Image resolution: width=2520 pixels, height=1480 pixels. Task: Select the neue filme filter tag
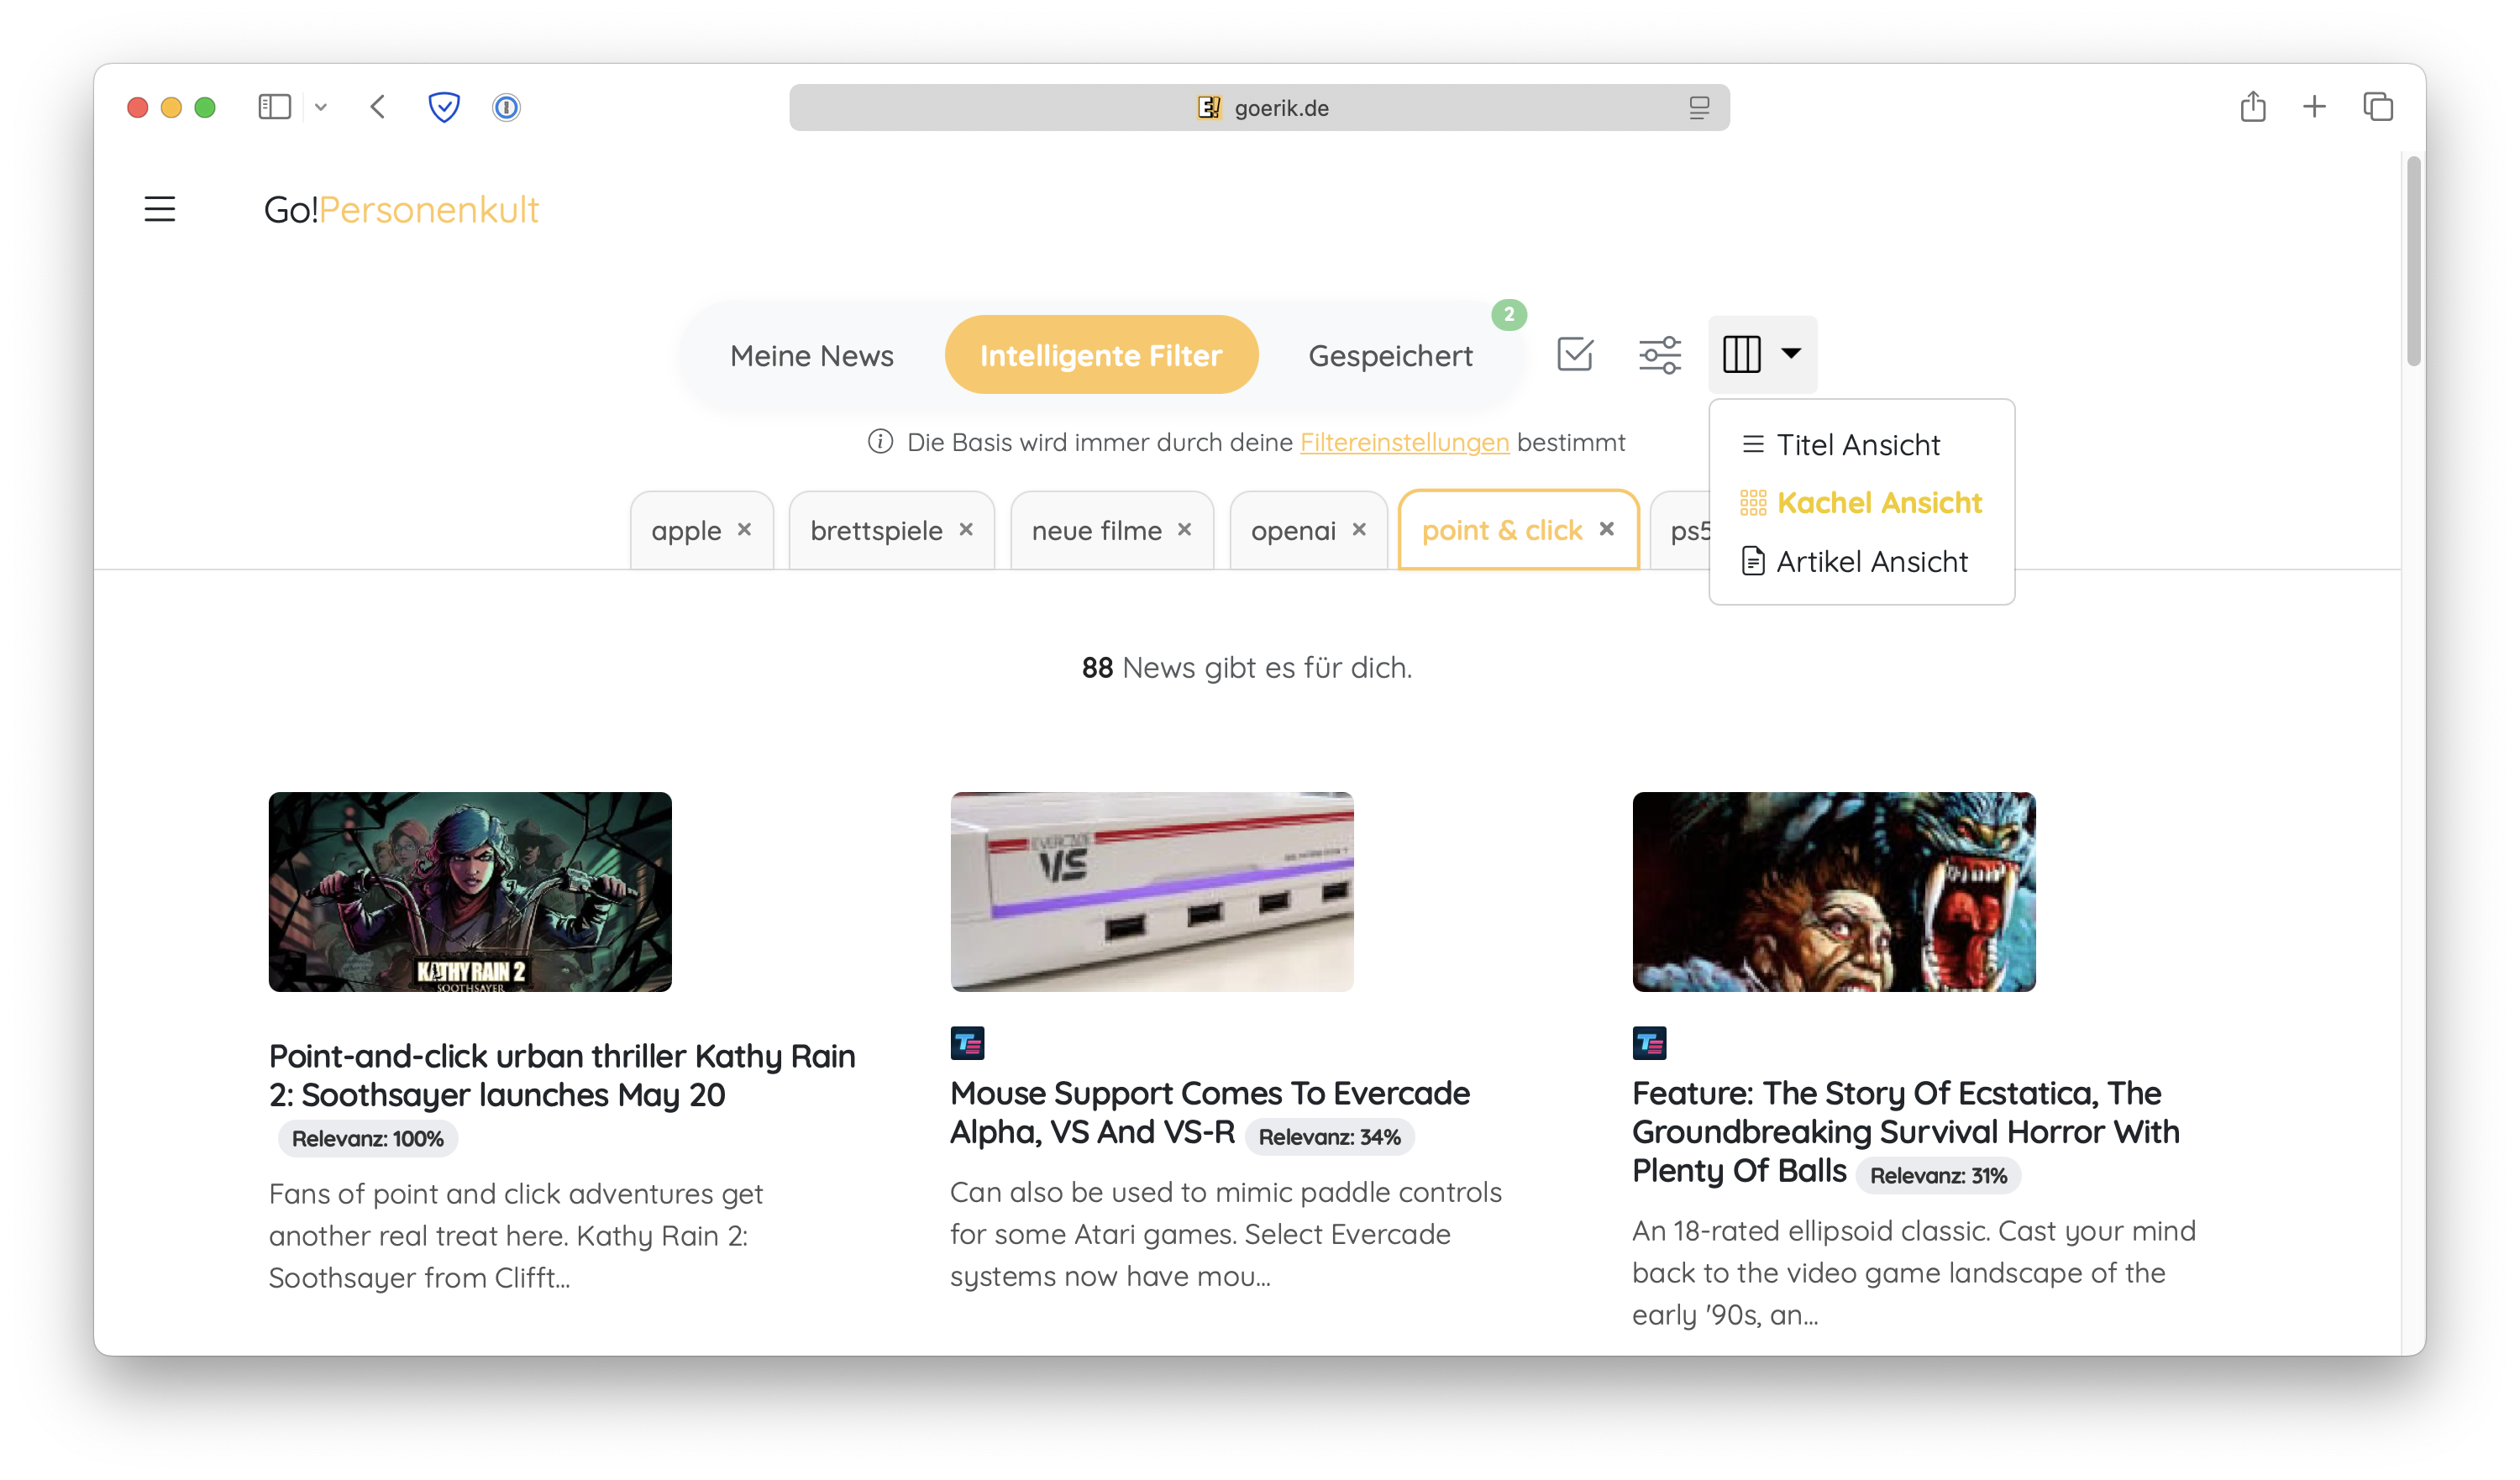(x=1096, y=530)
